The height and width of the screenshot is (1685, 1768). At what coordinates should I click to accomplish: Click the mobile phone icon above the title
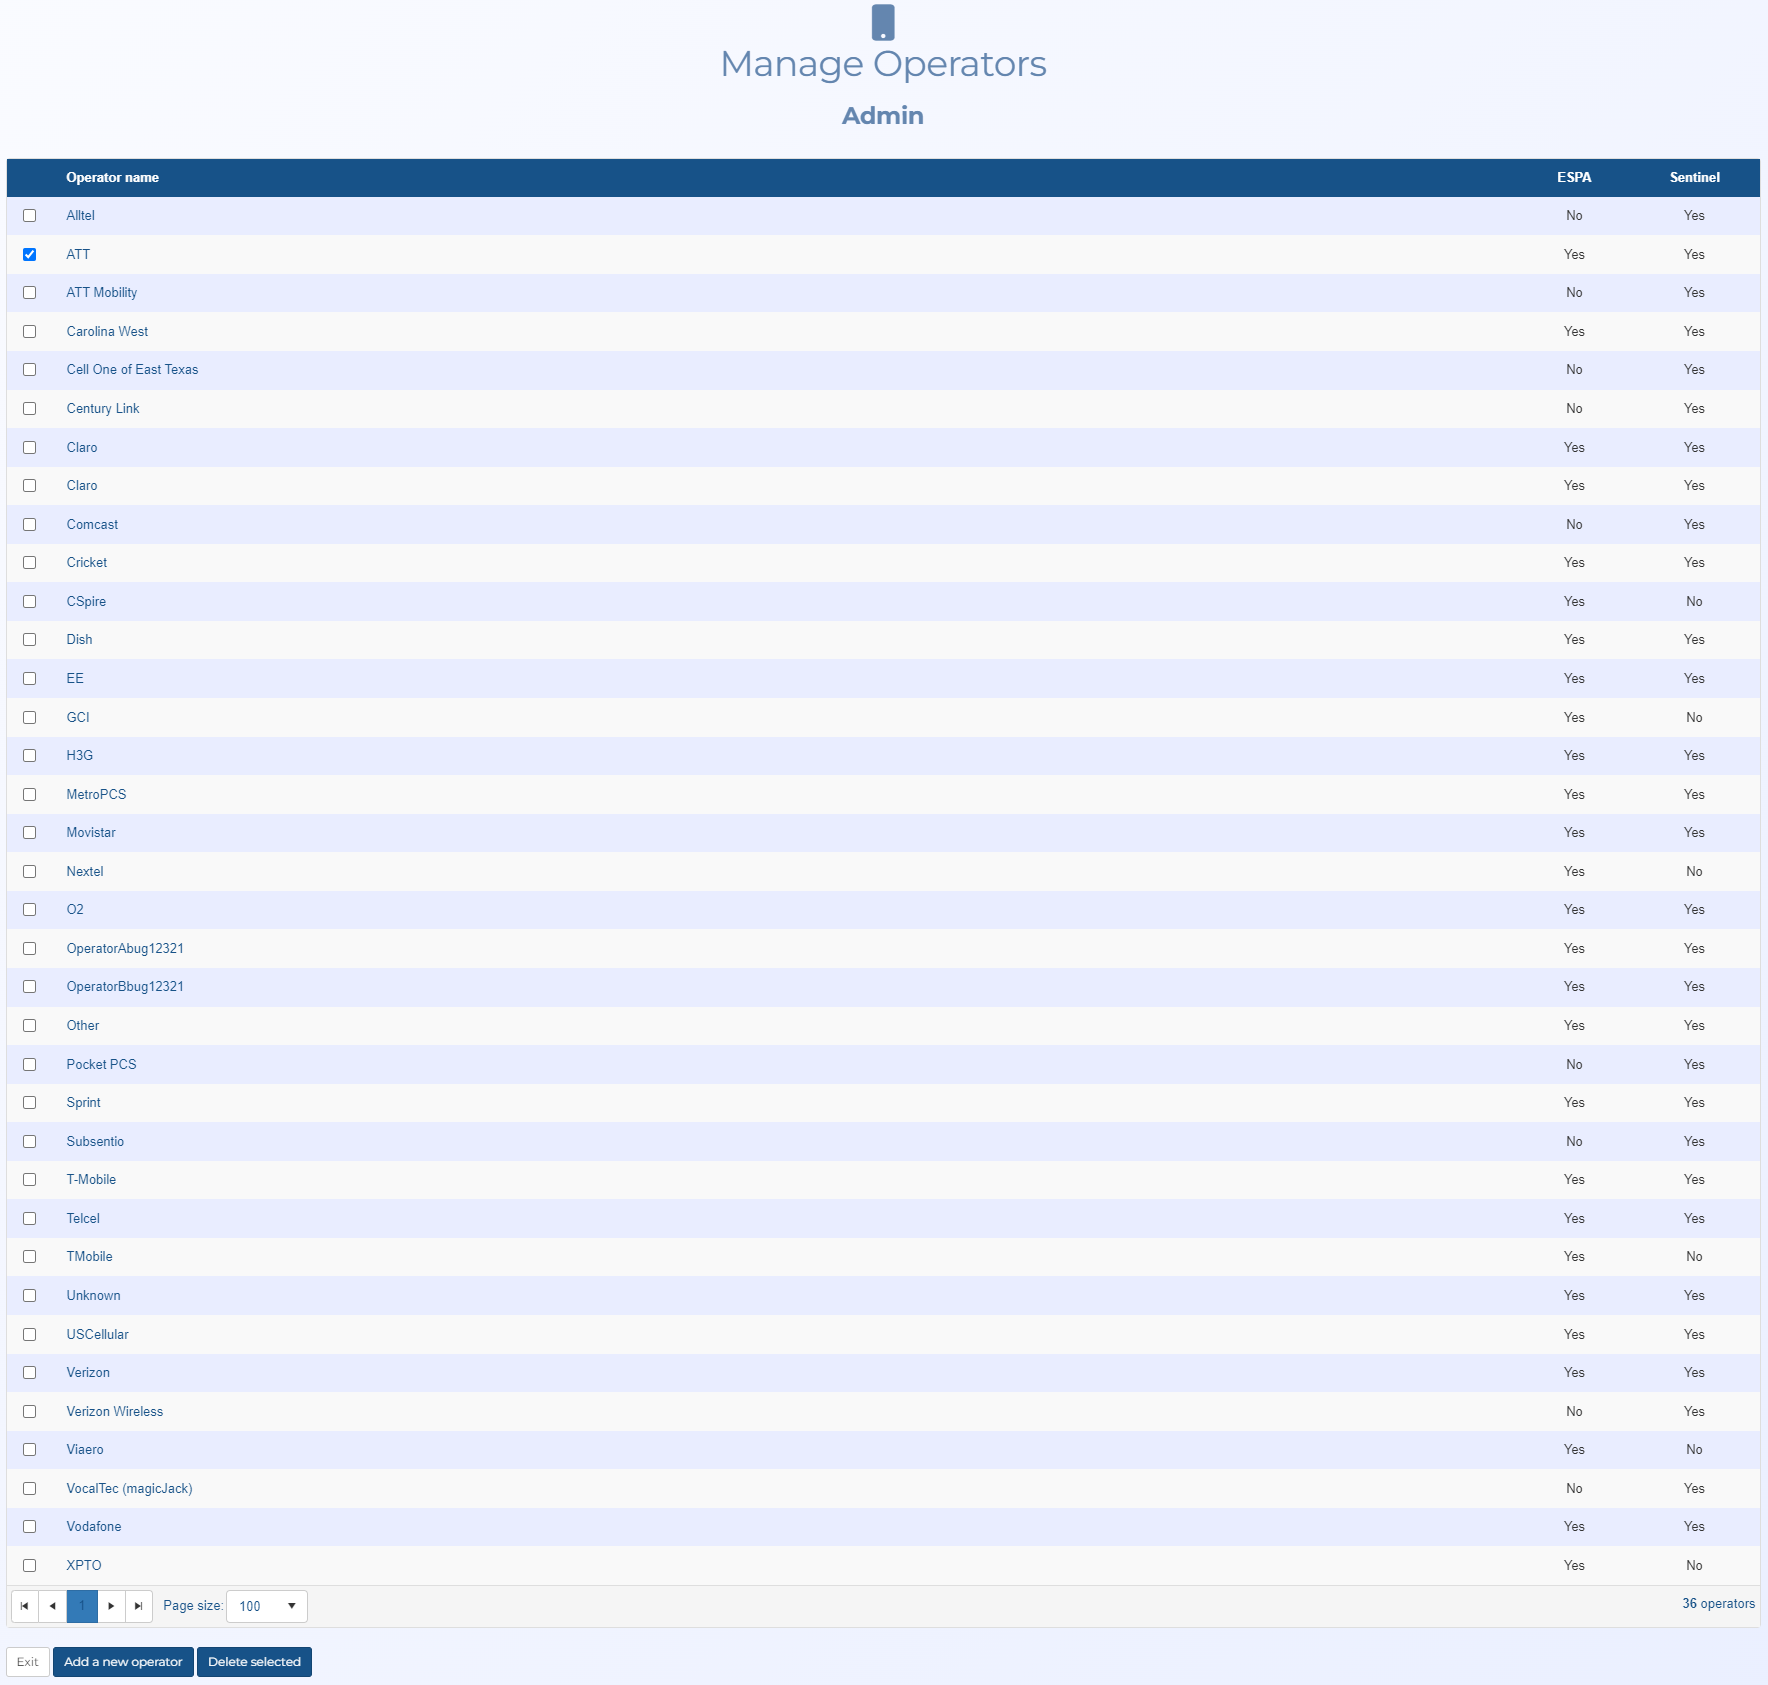(882, 22)
